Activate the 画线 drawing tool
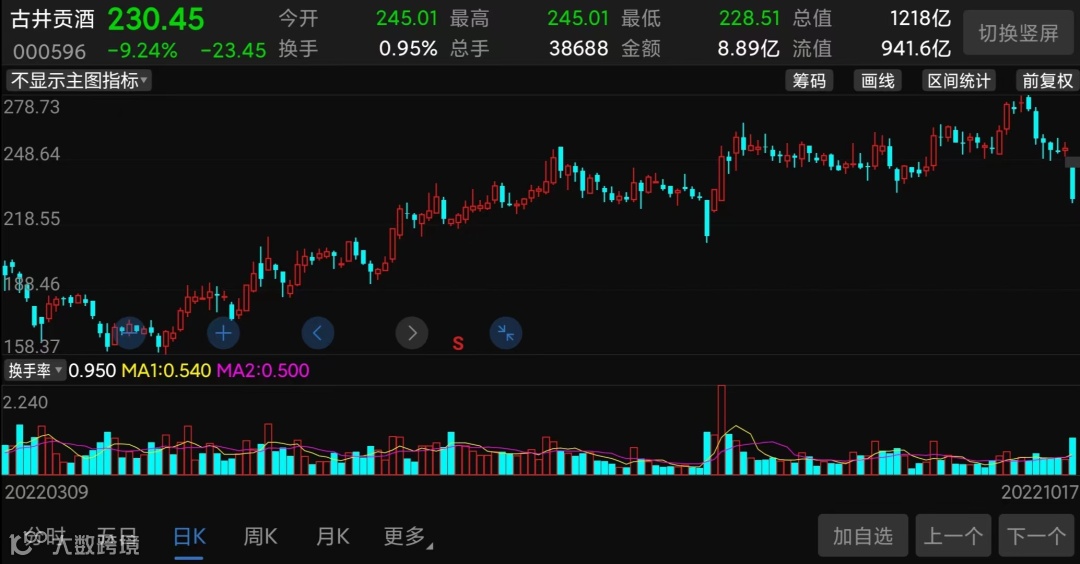The image size is (1080, 564). tap(878, 81)
